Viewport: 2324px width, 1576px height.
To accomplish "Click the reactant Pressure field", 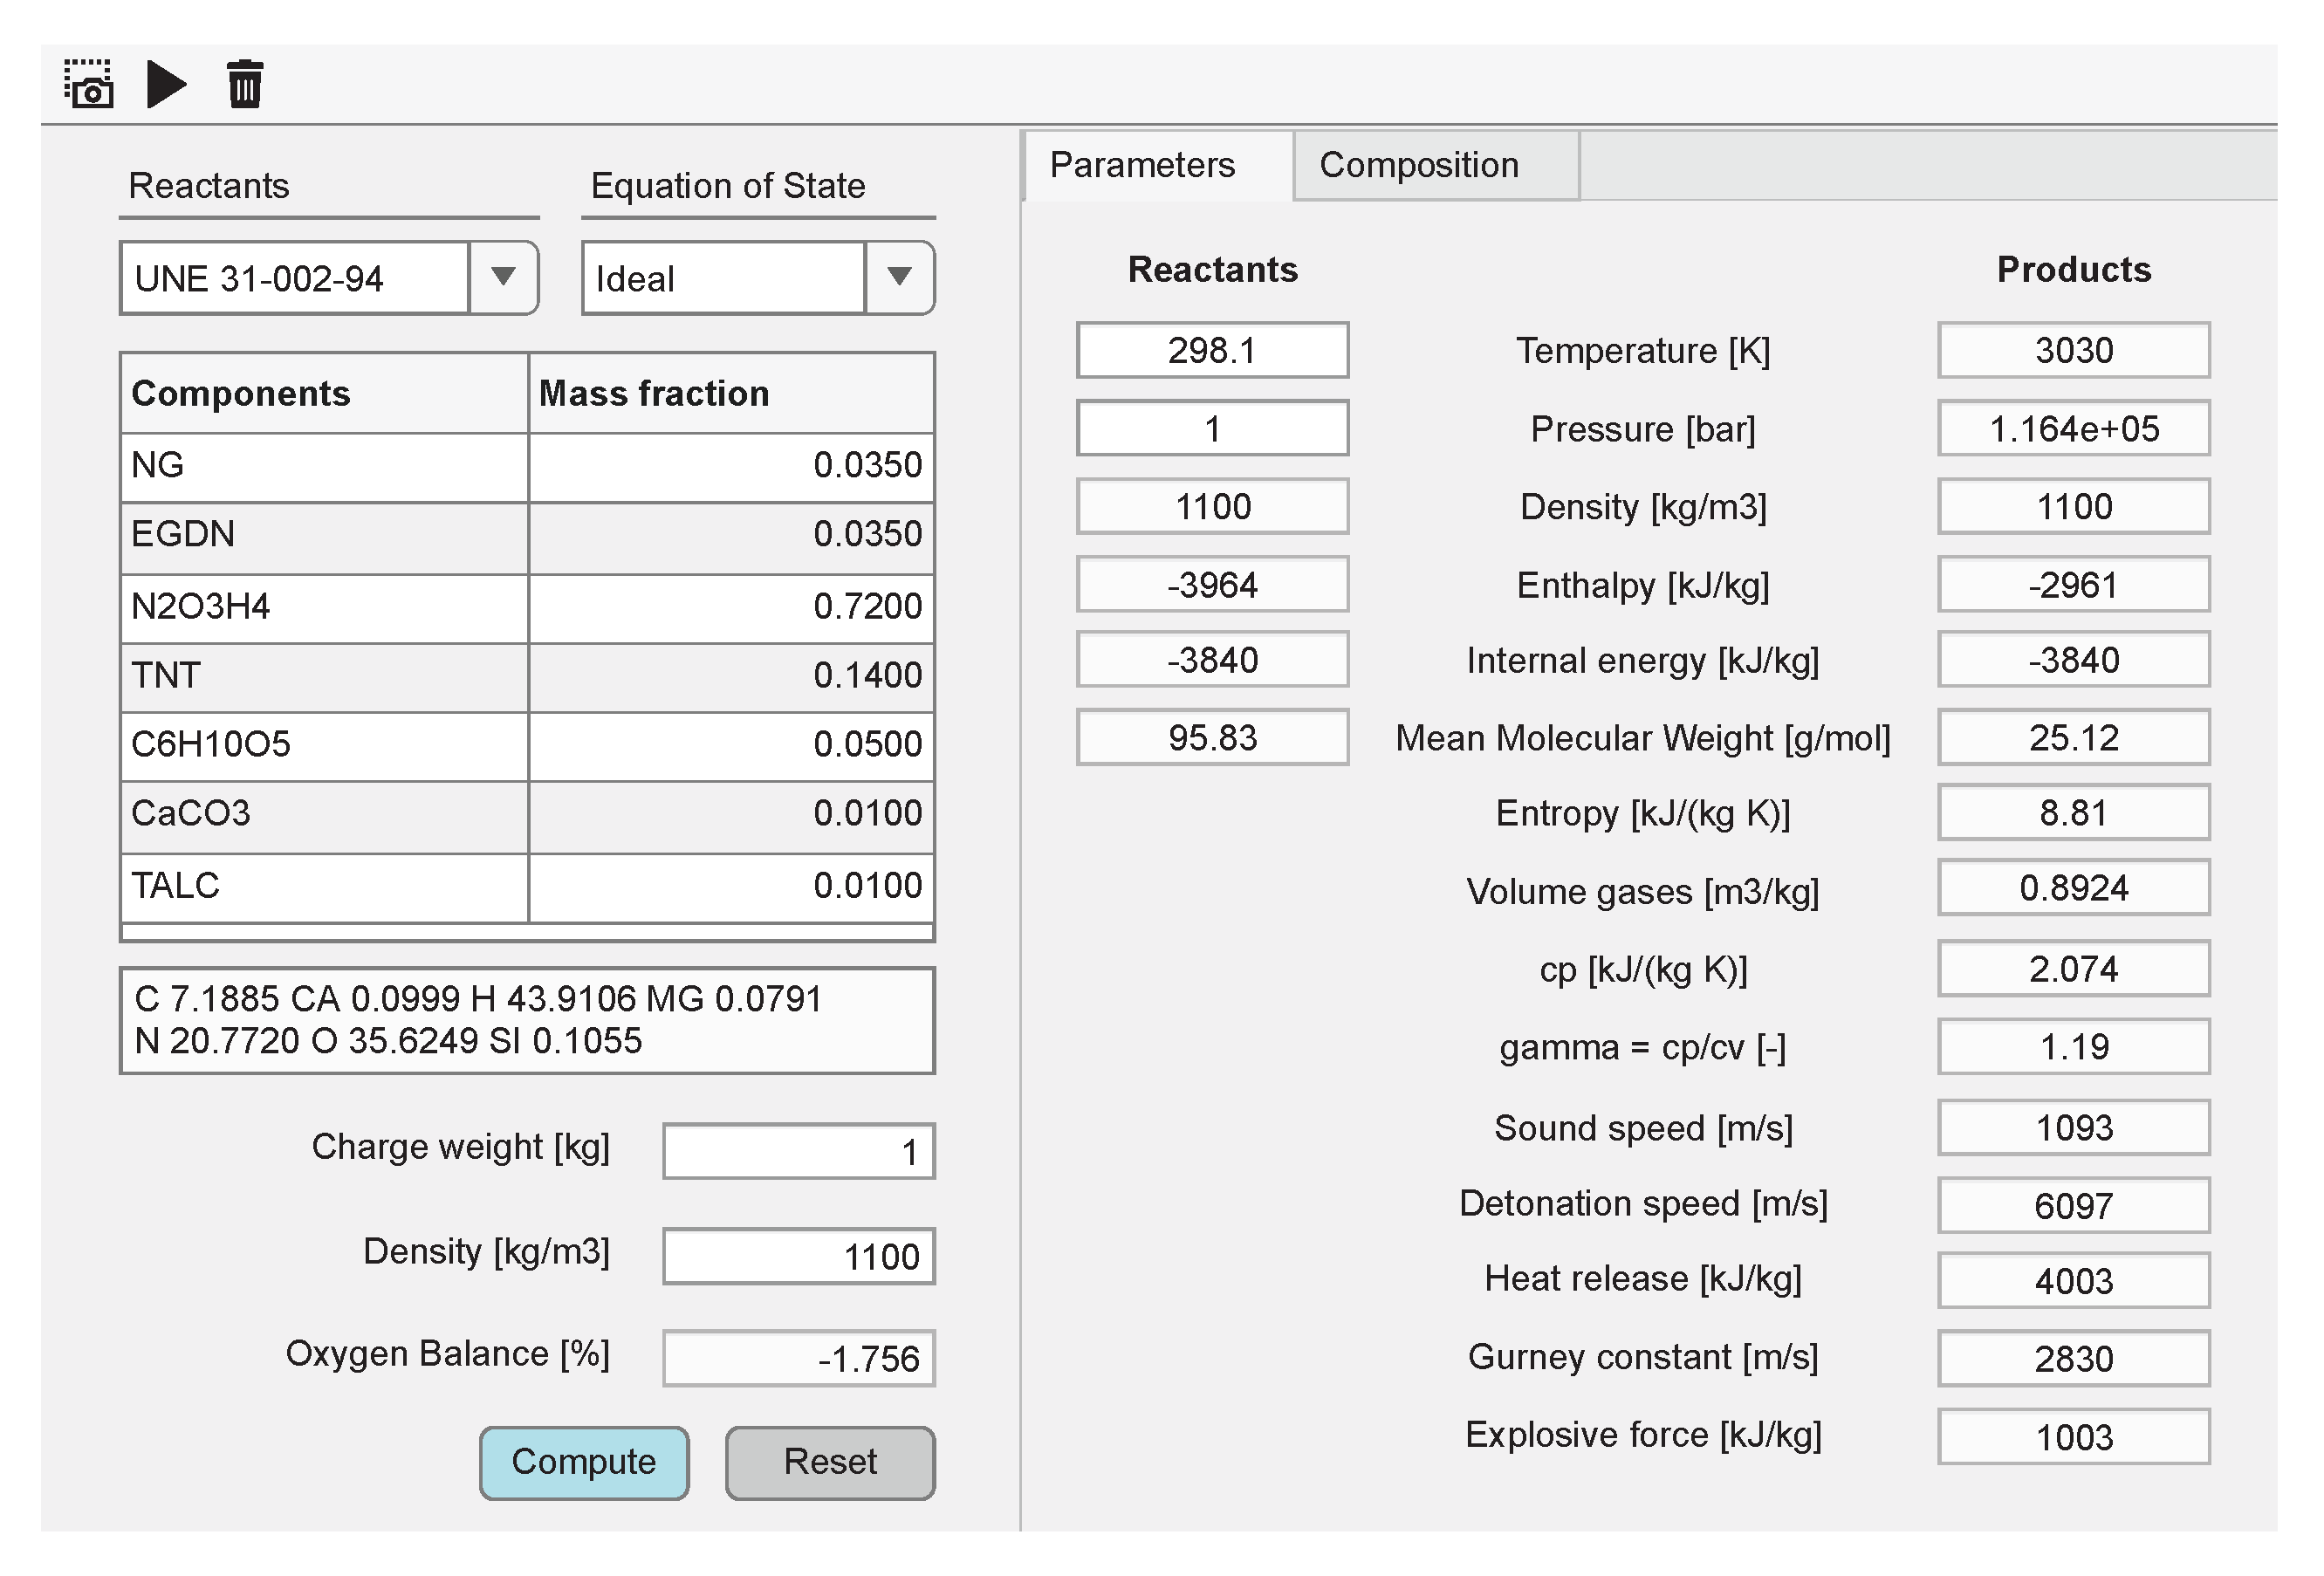I will [1212, 428].
